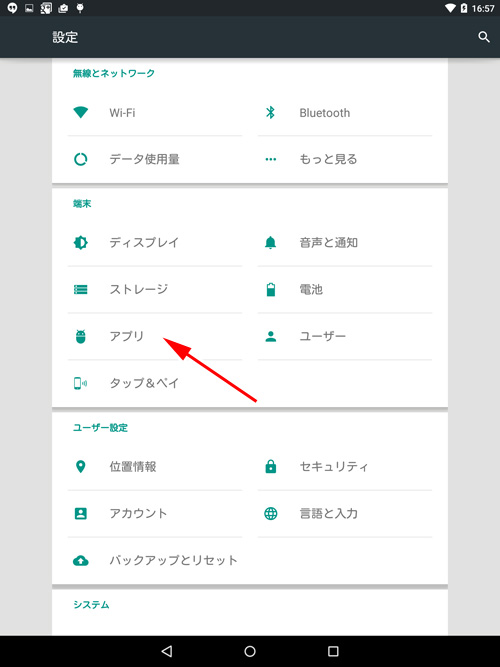This screenshot has height=667, width=500.
Task: Tap the recent apps square button
Action: pos(333,651)
